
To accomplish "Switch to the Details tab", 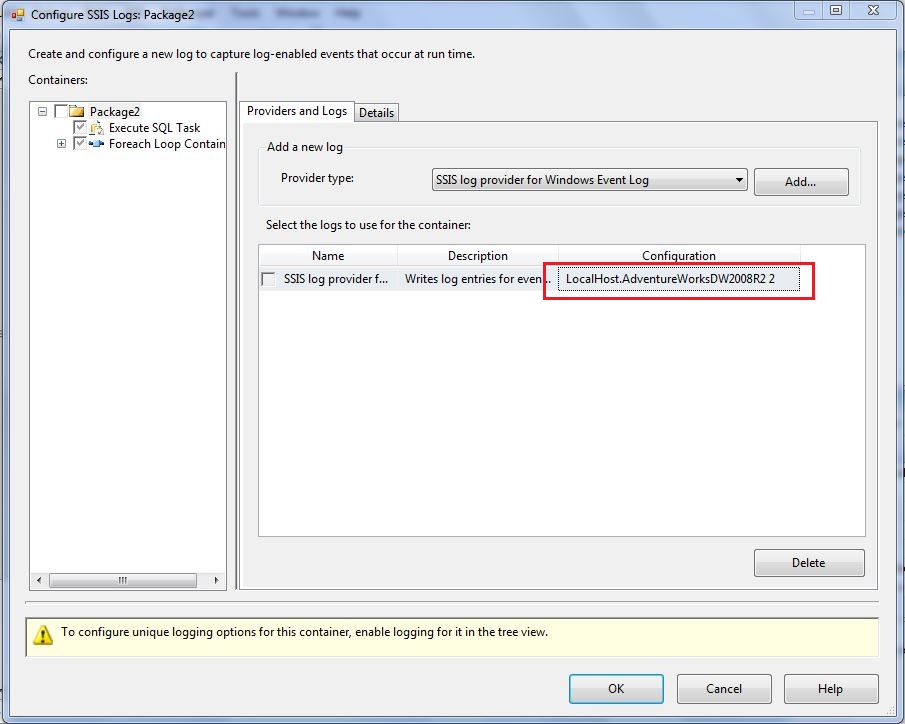I will [x=377, y=113].
